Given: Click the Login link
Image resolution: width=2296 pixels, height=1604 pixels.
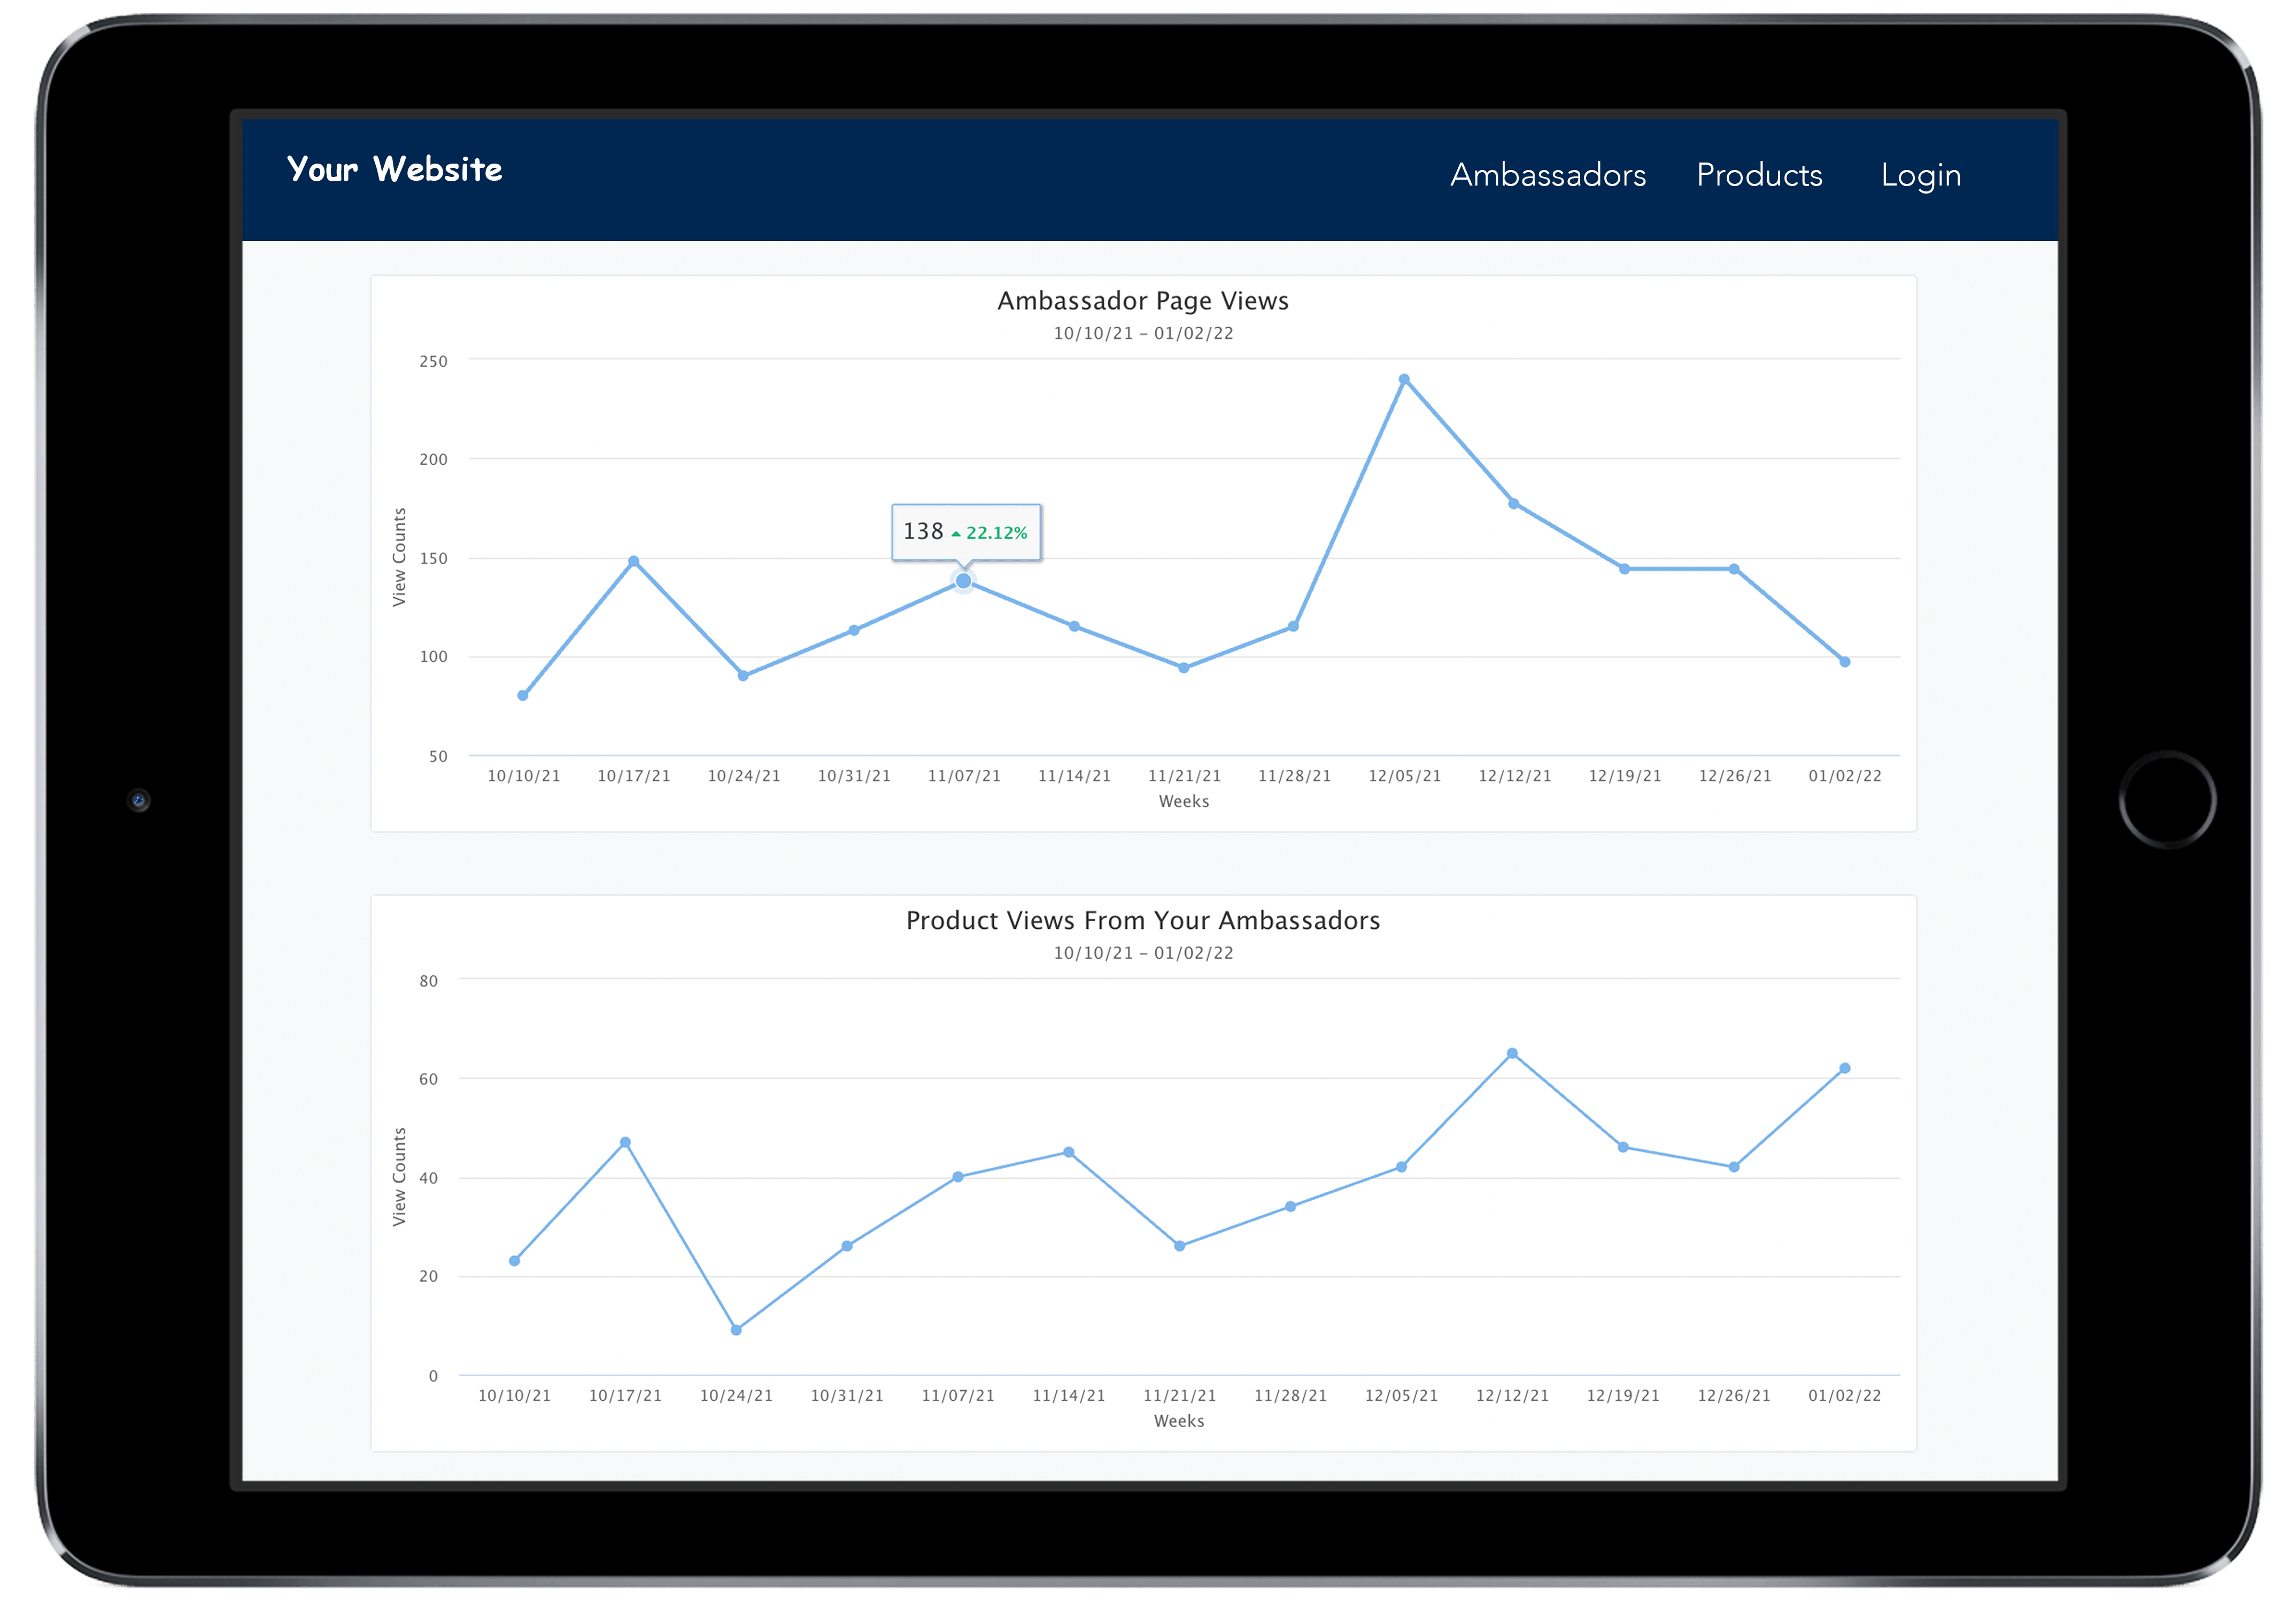Looking at the screenshot, I should pyautogui.click(x=1920, y=175).
